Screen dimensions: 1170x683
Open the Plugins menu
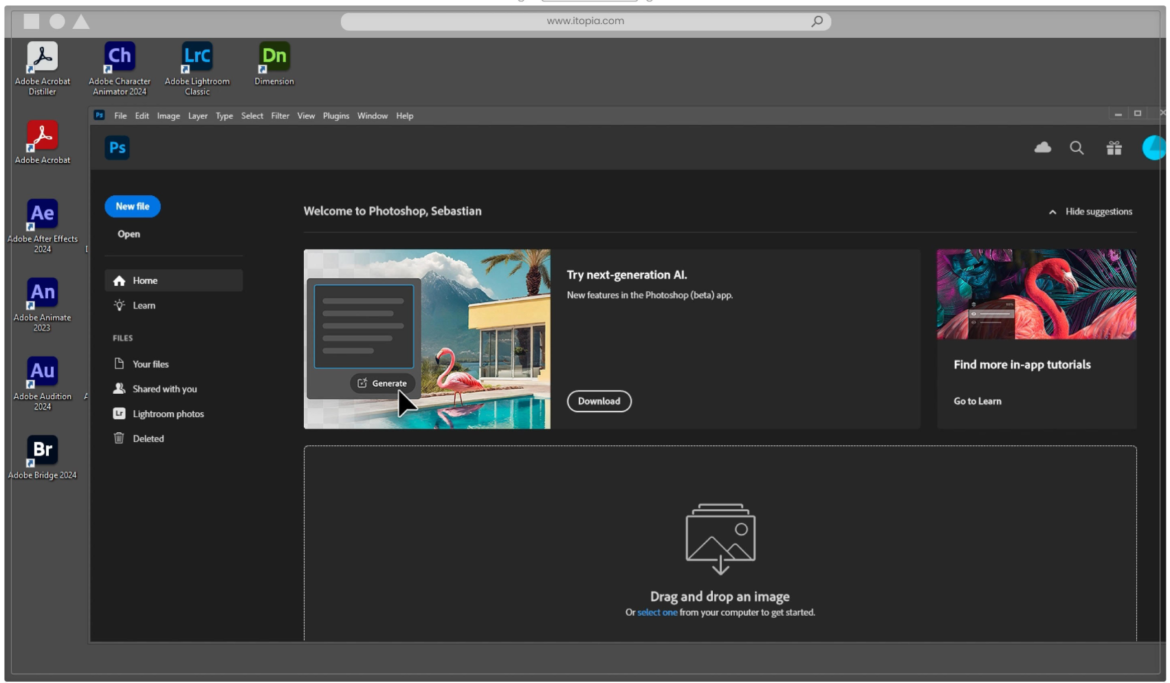pyautogui.click(x=336, y=116)
